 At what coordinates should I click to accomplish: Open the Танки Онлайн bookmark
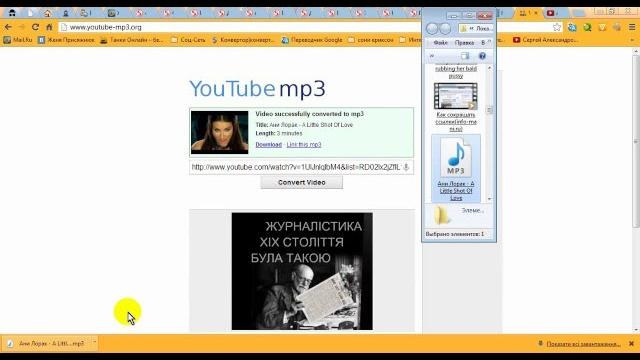click(131, 40)
